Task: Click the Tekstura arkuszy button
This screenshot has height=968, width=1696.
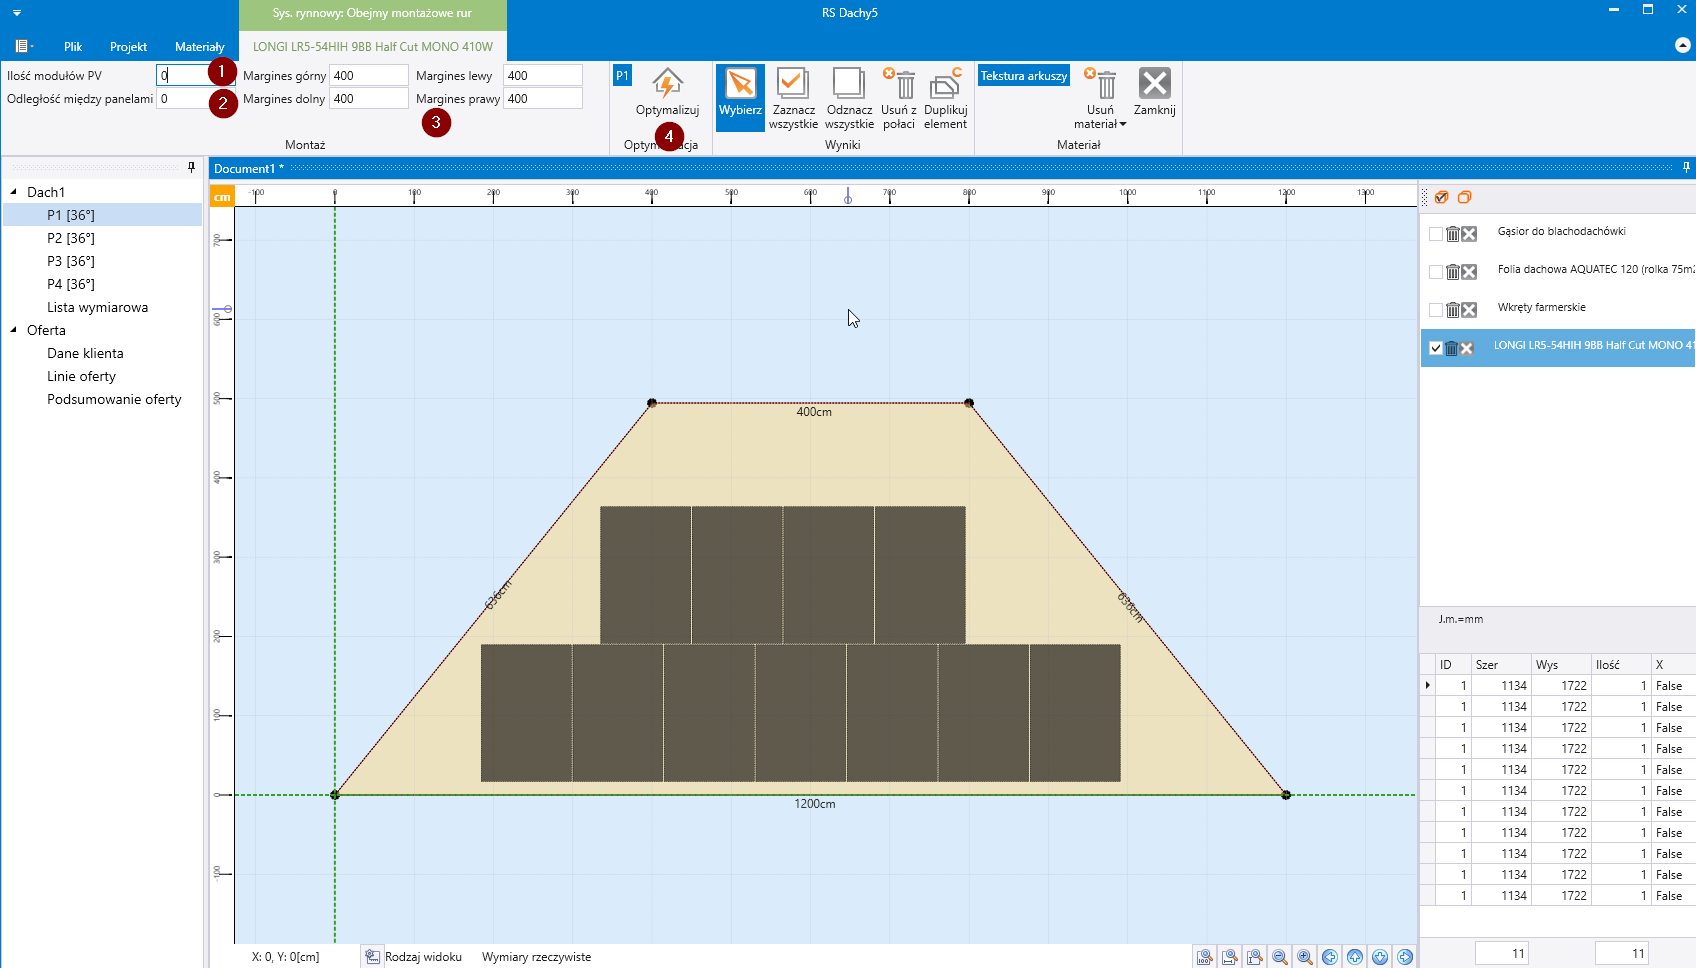Action: (1023, 76)
